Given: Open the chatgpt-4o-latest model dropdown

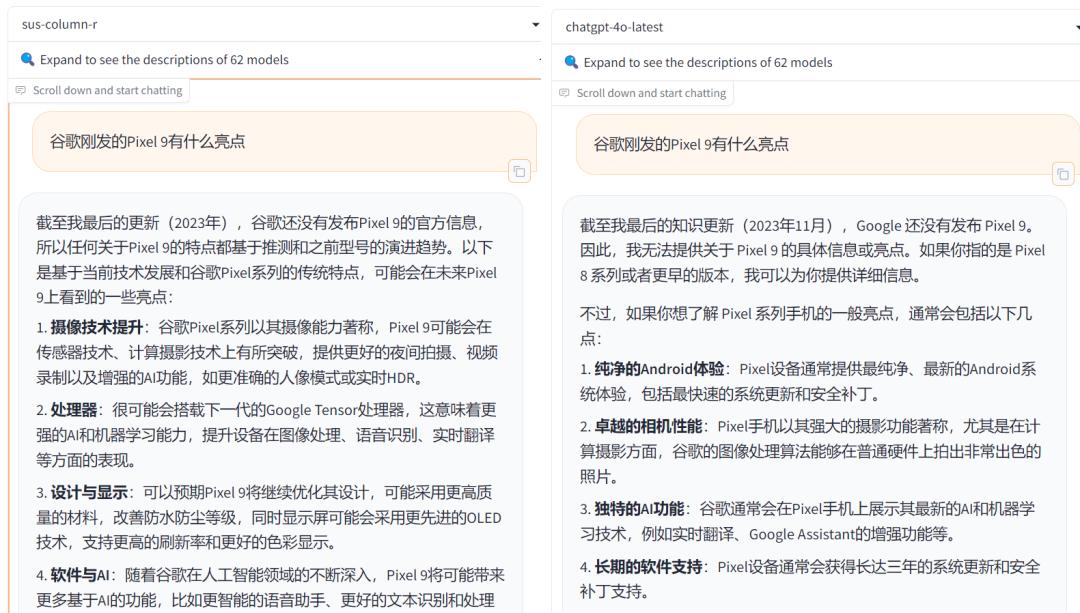Looking at the screenshot, I should tap(810, 27).
